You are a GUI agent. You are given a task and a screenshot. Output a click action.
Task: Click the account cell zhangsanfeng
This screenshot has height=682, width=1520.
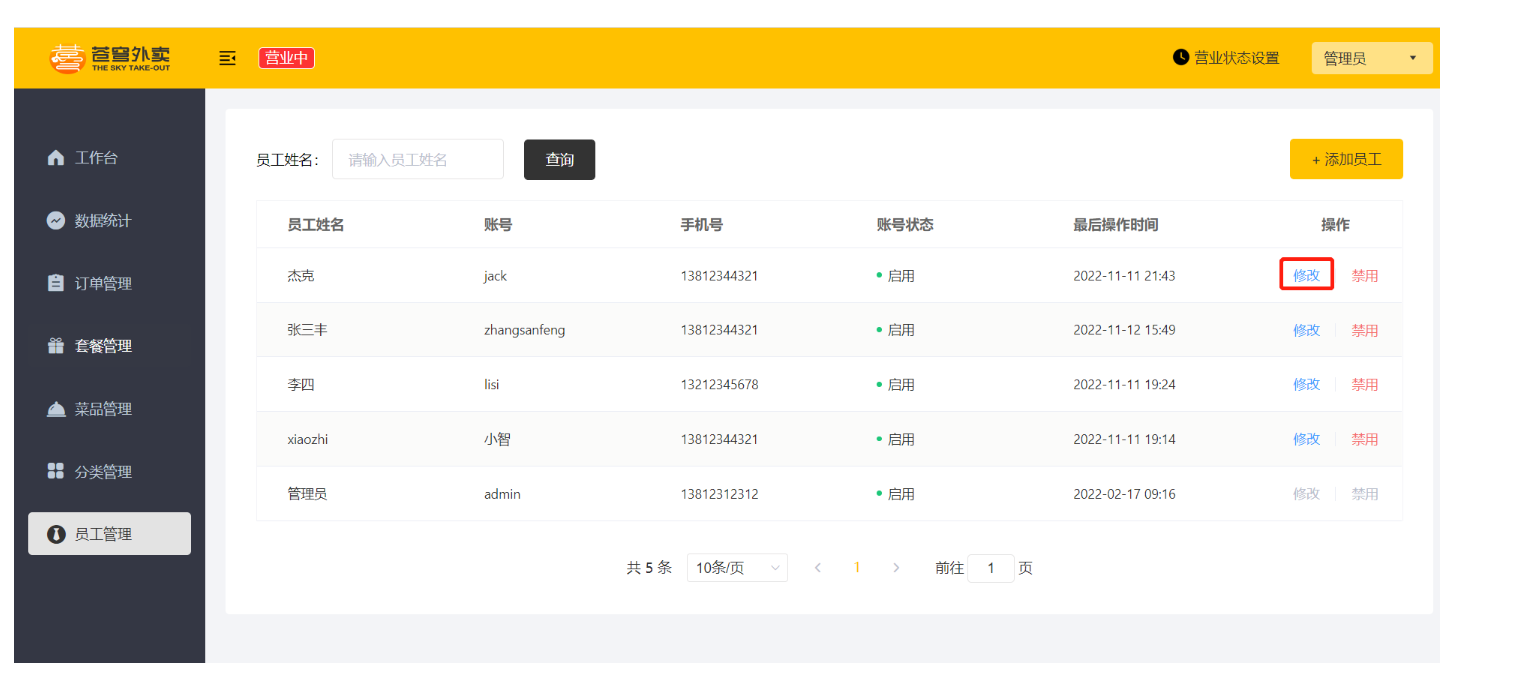point(524,330)
